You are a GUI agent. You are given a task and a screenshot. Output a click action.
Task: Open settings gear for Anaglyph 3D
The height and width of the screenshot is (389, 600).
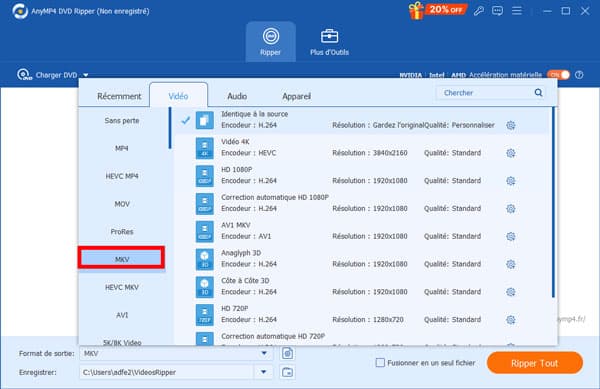510,264
